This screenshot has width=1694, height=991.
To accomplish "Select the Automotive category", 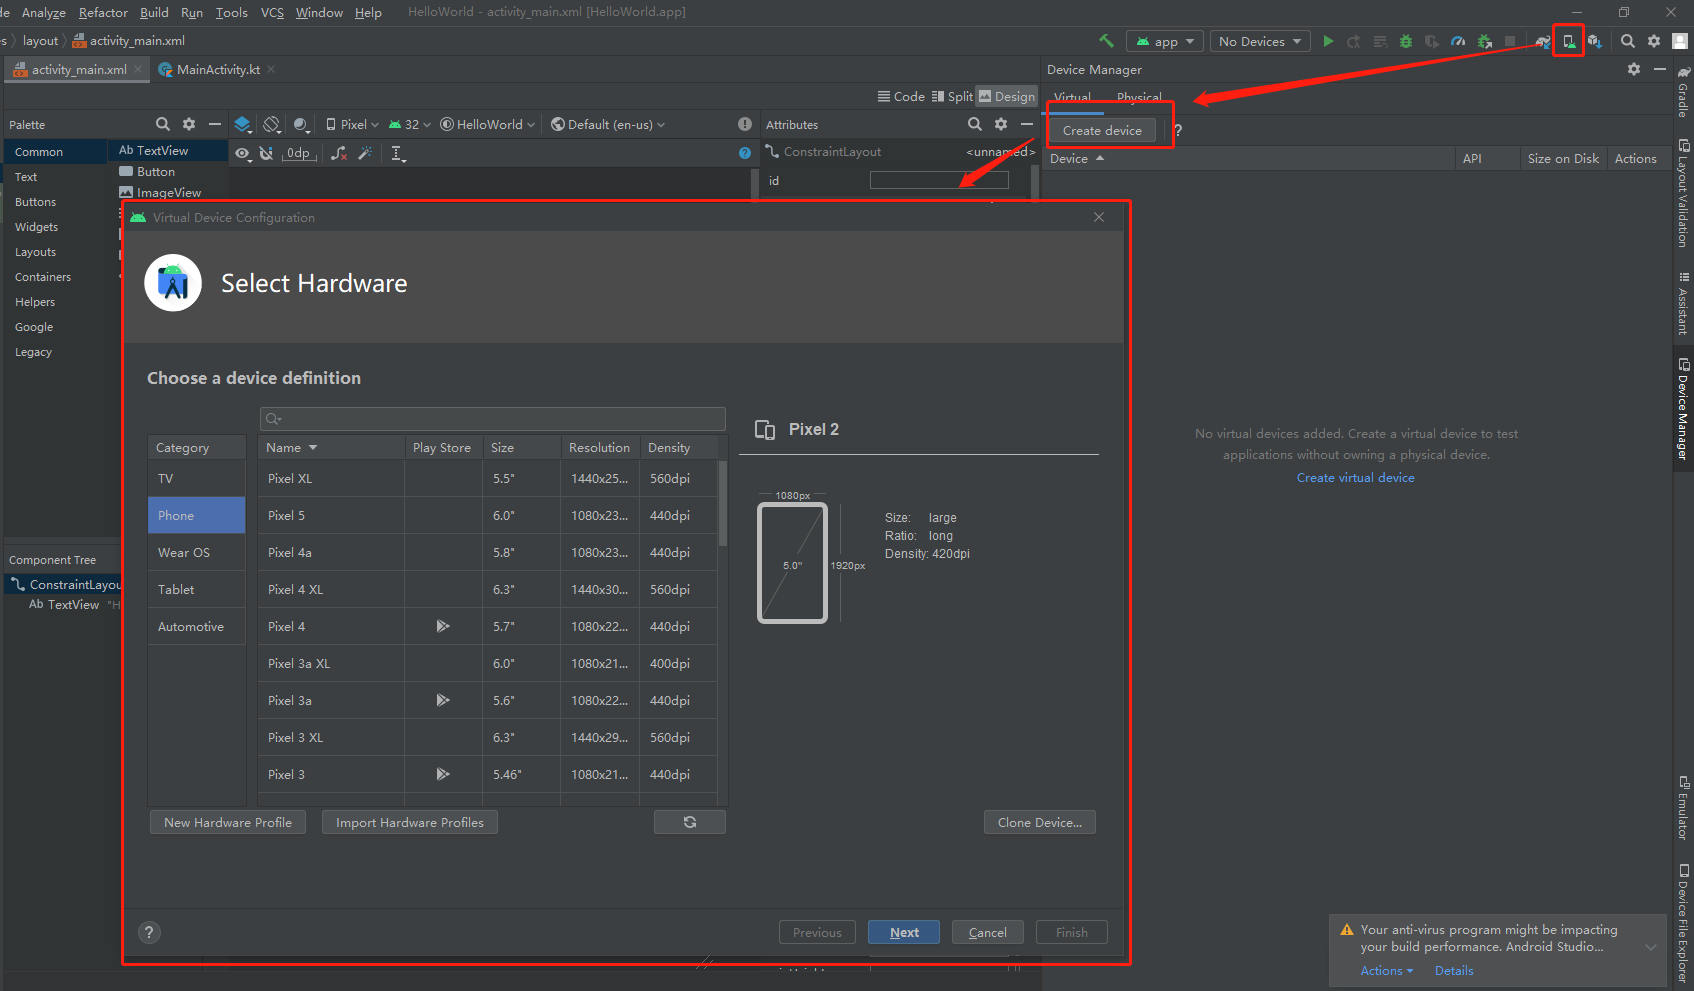I will 197,626.
